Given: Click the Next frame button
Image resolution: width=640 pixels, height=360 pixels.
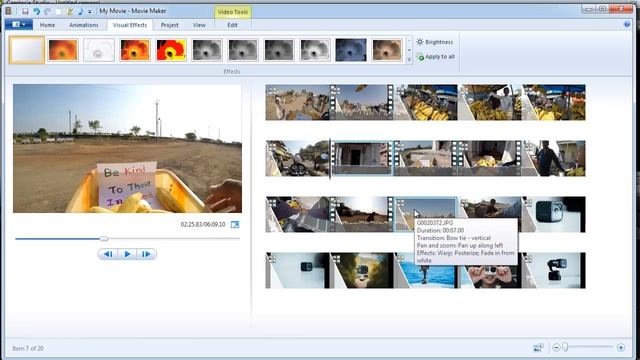Looking at the screenshot, I should 146,254.
